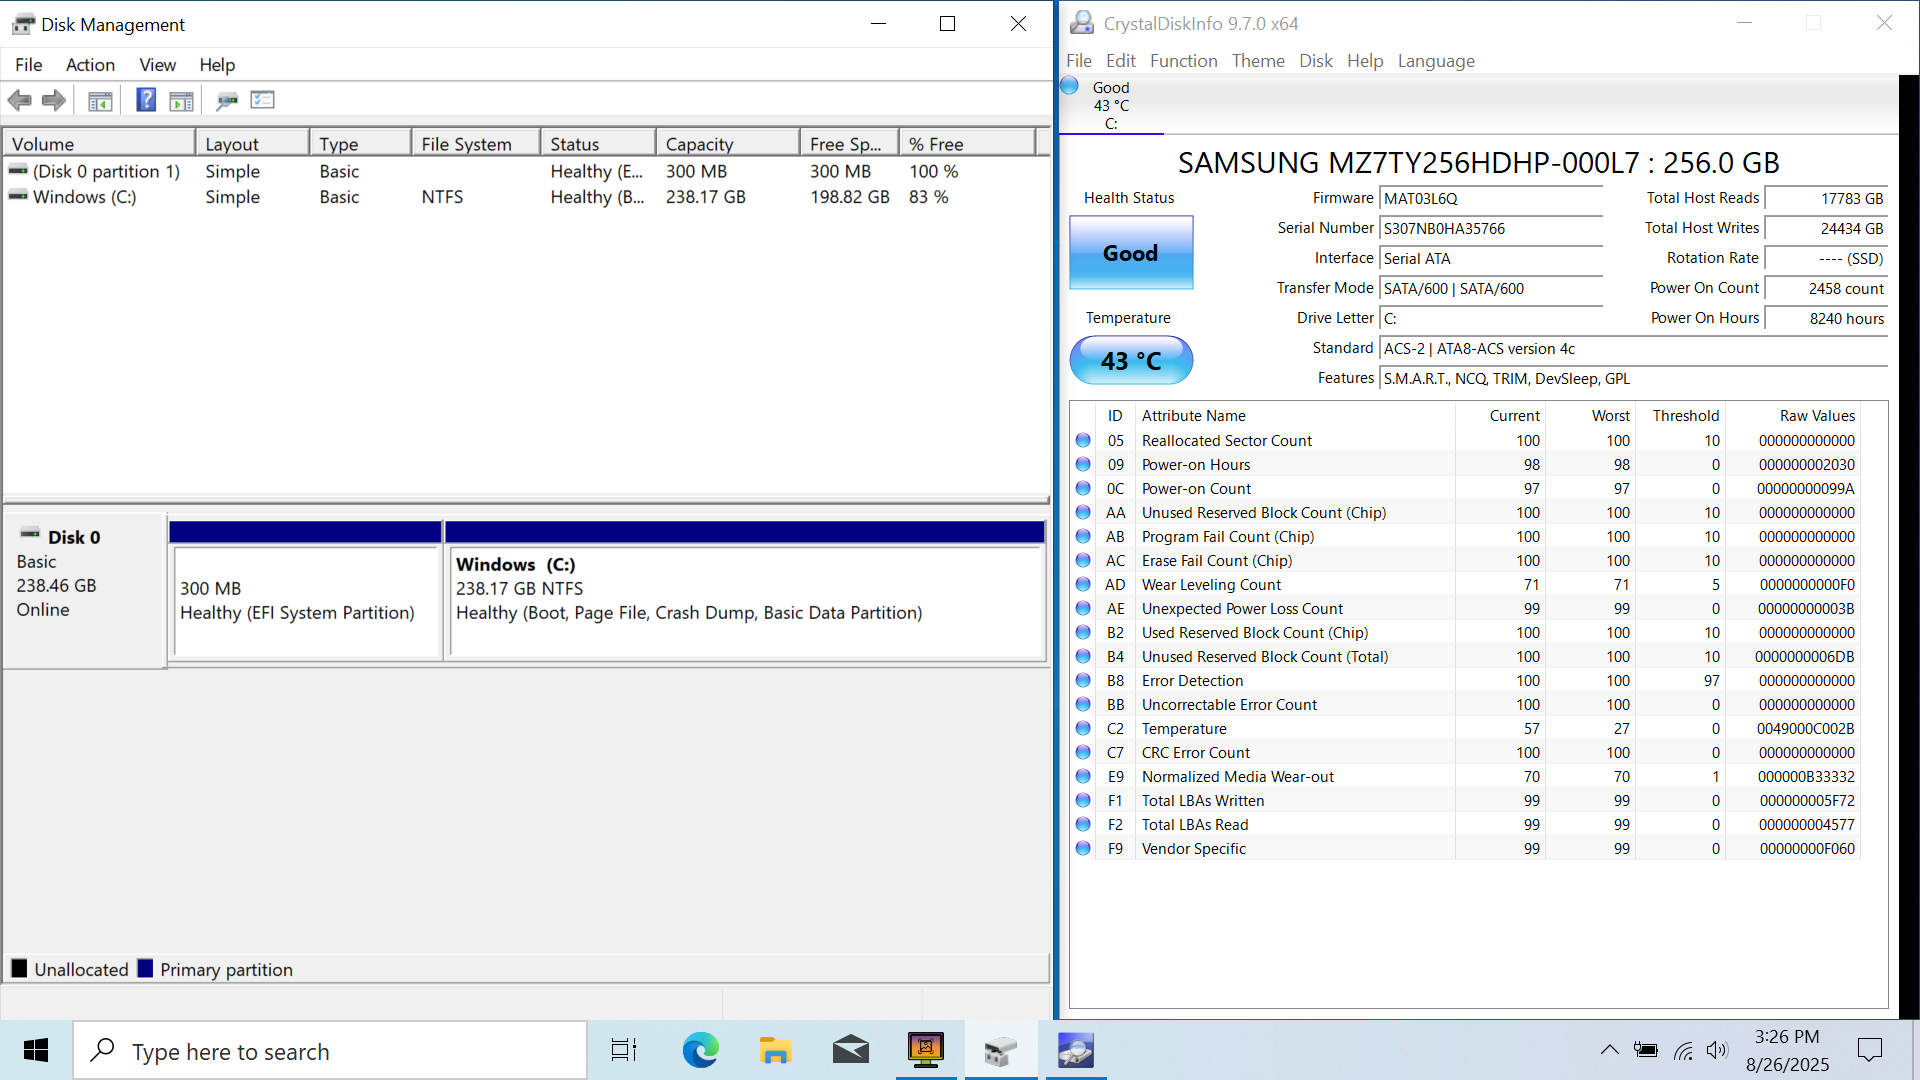Sort by the Volume column header
The height and width of the screenshot is (1080, 1920).
98,144
